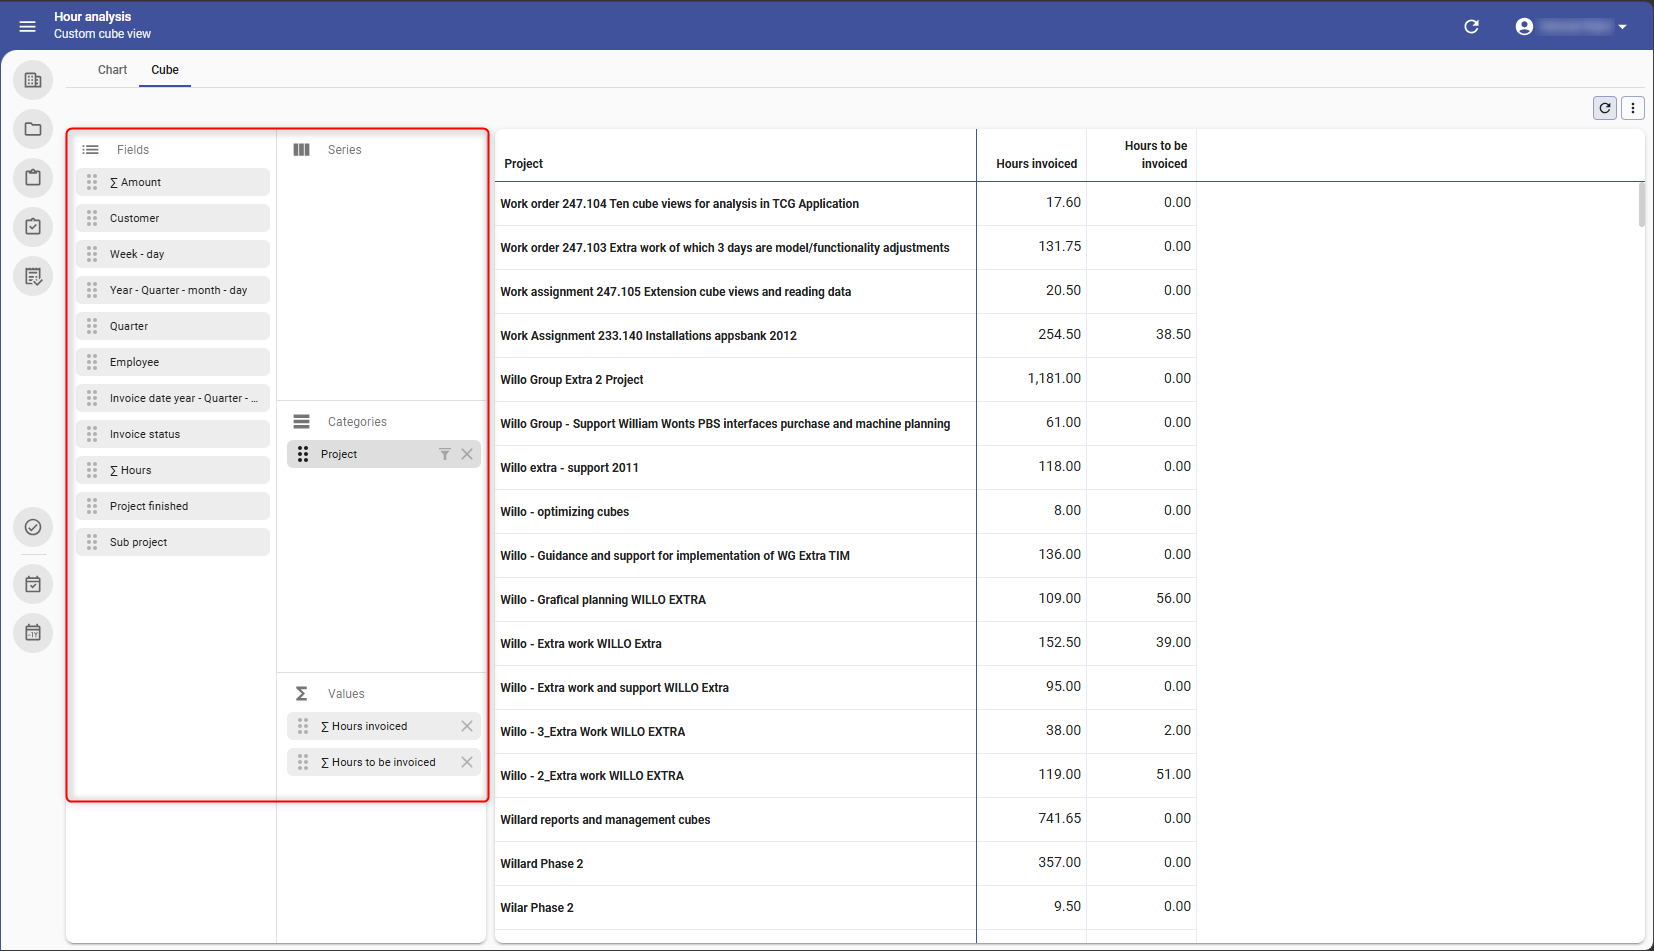
Task: Click the 56.00 hours to be invoiced value
Action: tap(1173, 598)
